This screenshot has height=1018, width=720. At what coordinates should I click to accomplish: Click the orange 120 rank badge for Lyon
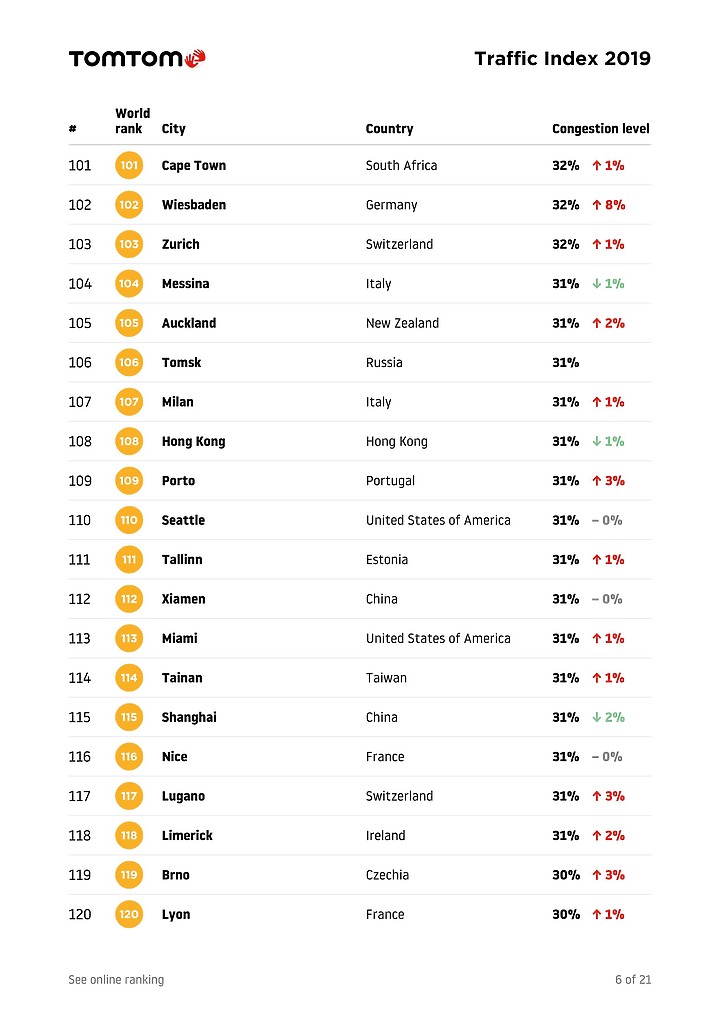129,914
